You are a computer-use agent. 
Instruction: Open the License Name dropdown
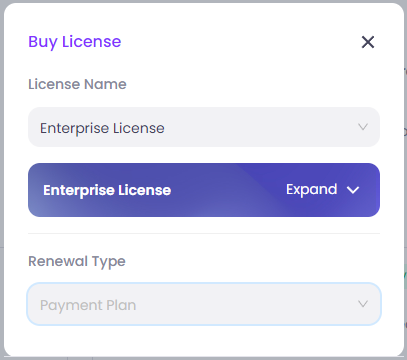(204, 127)
